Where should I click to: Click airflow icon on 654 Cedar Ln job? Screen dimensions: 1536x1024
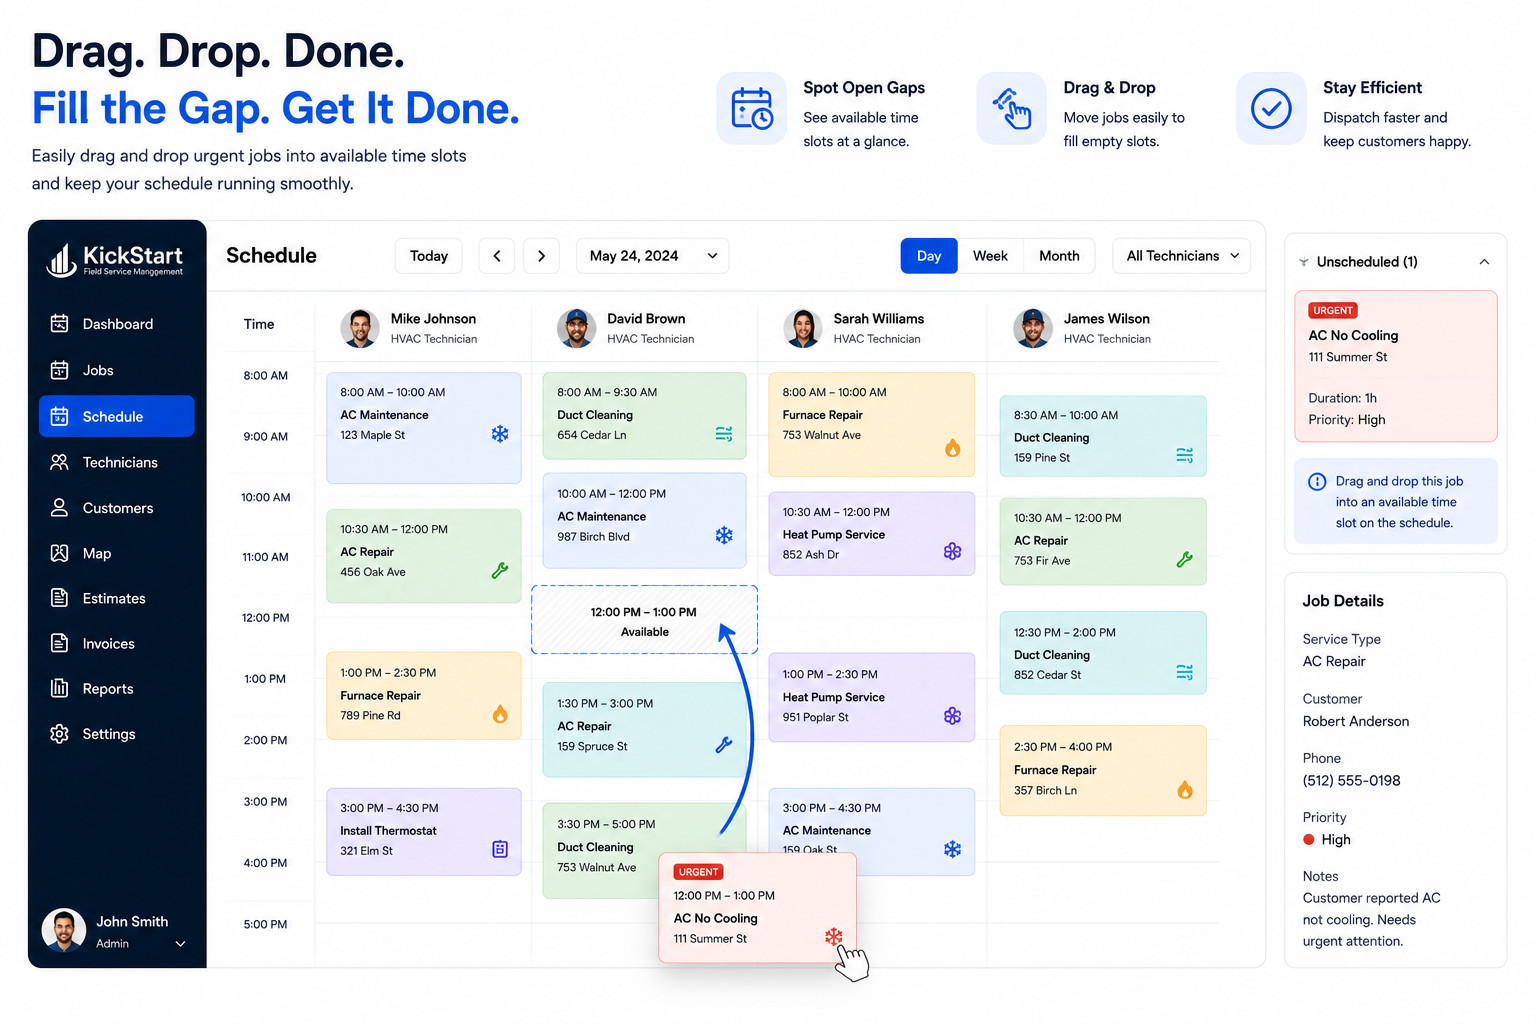724,434
